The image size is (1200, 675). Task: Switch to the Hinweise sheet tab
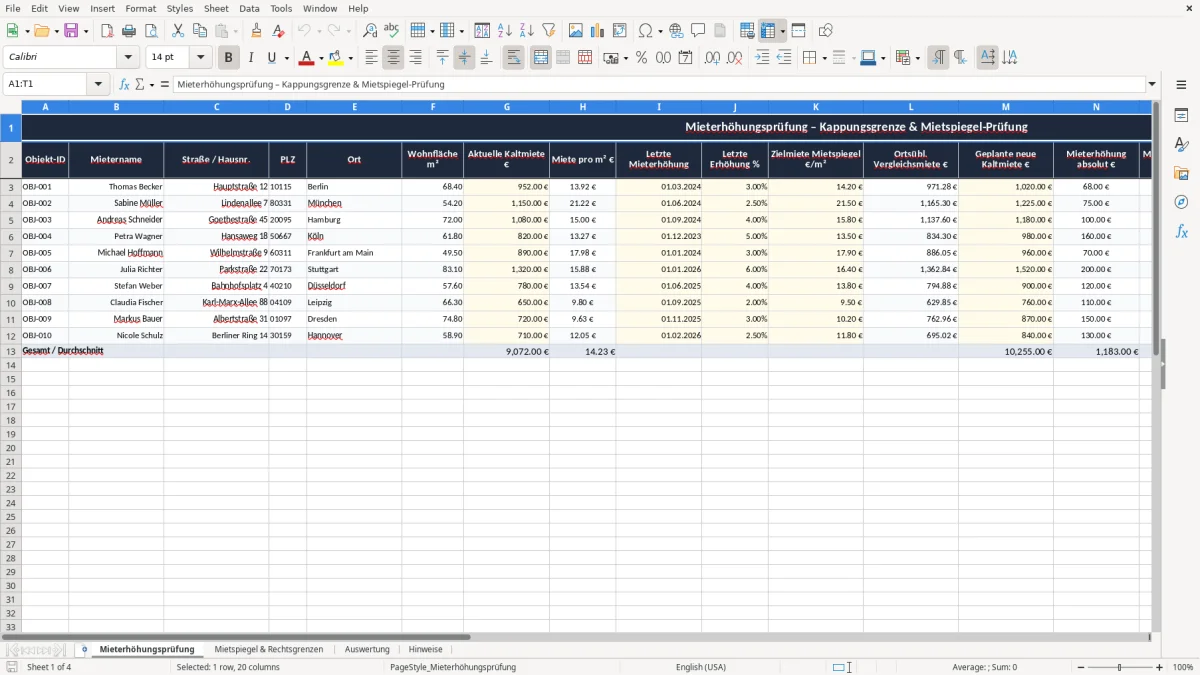point(425,649)
